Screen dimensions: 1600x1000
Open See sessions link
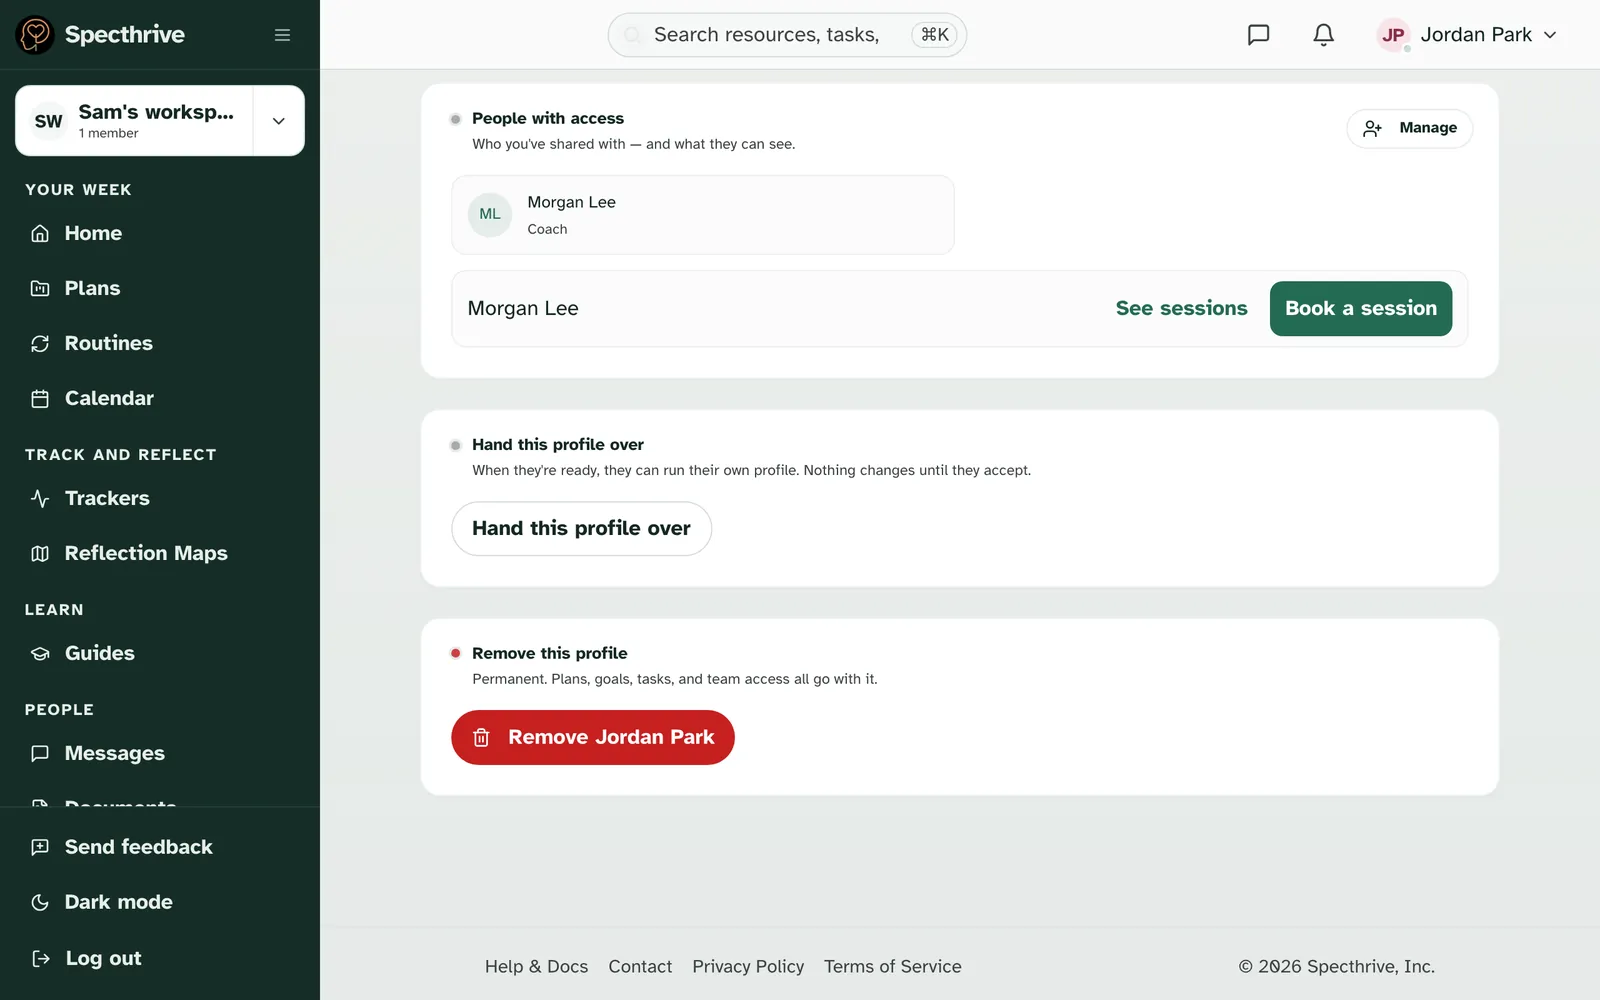point(1181,308)
